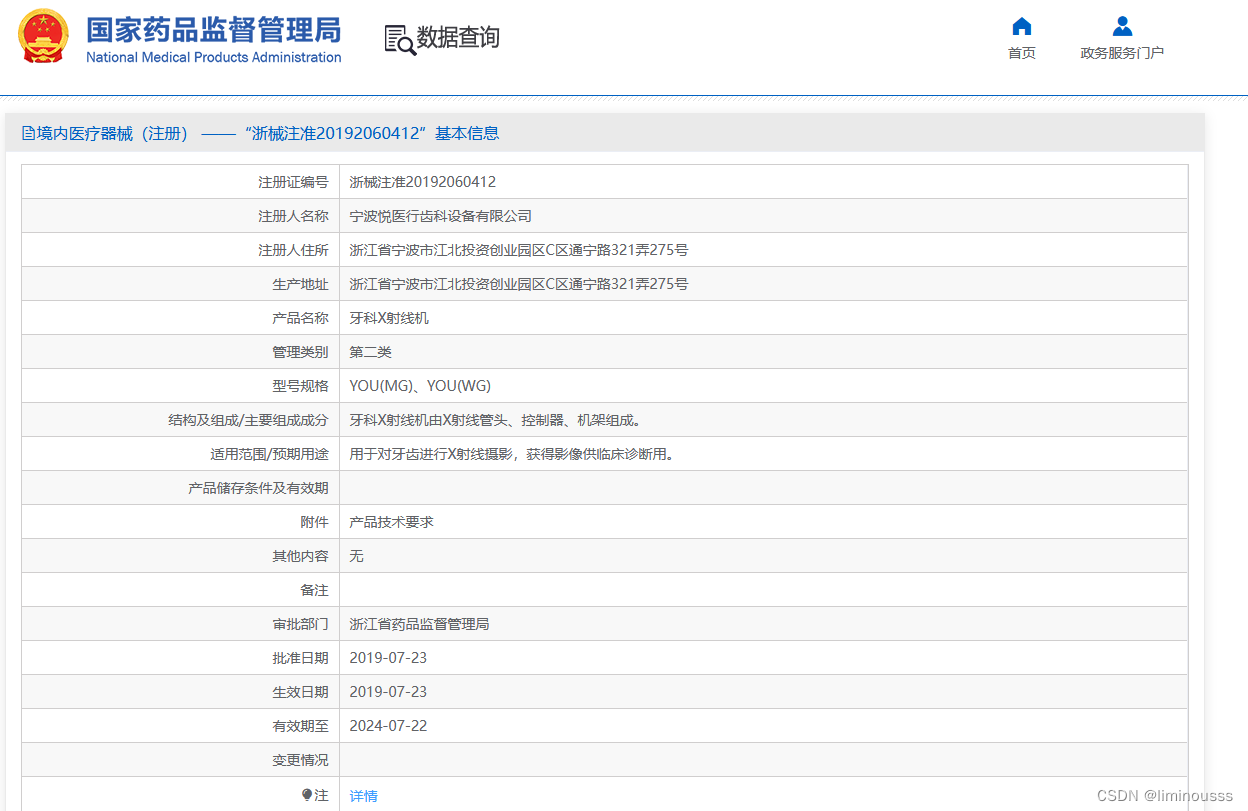Viewport: 1248px width, 811px height.
Task: Click the 政务服务门户 text link
Action: point(1122,53)
